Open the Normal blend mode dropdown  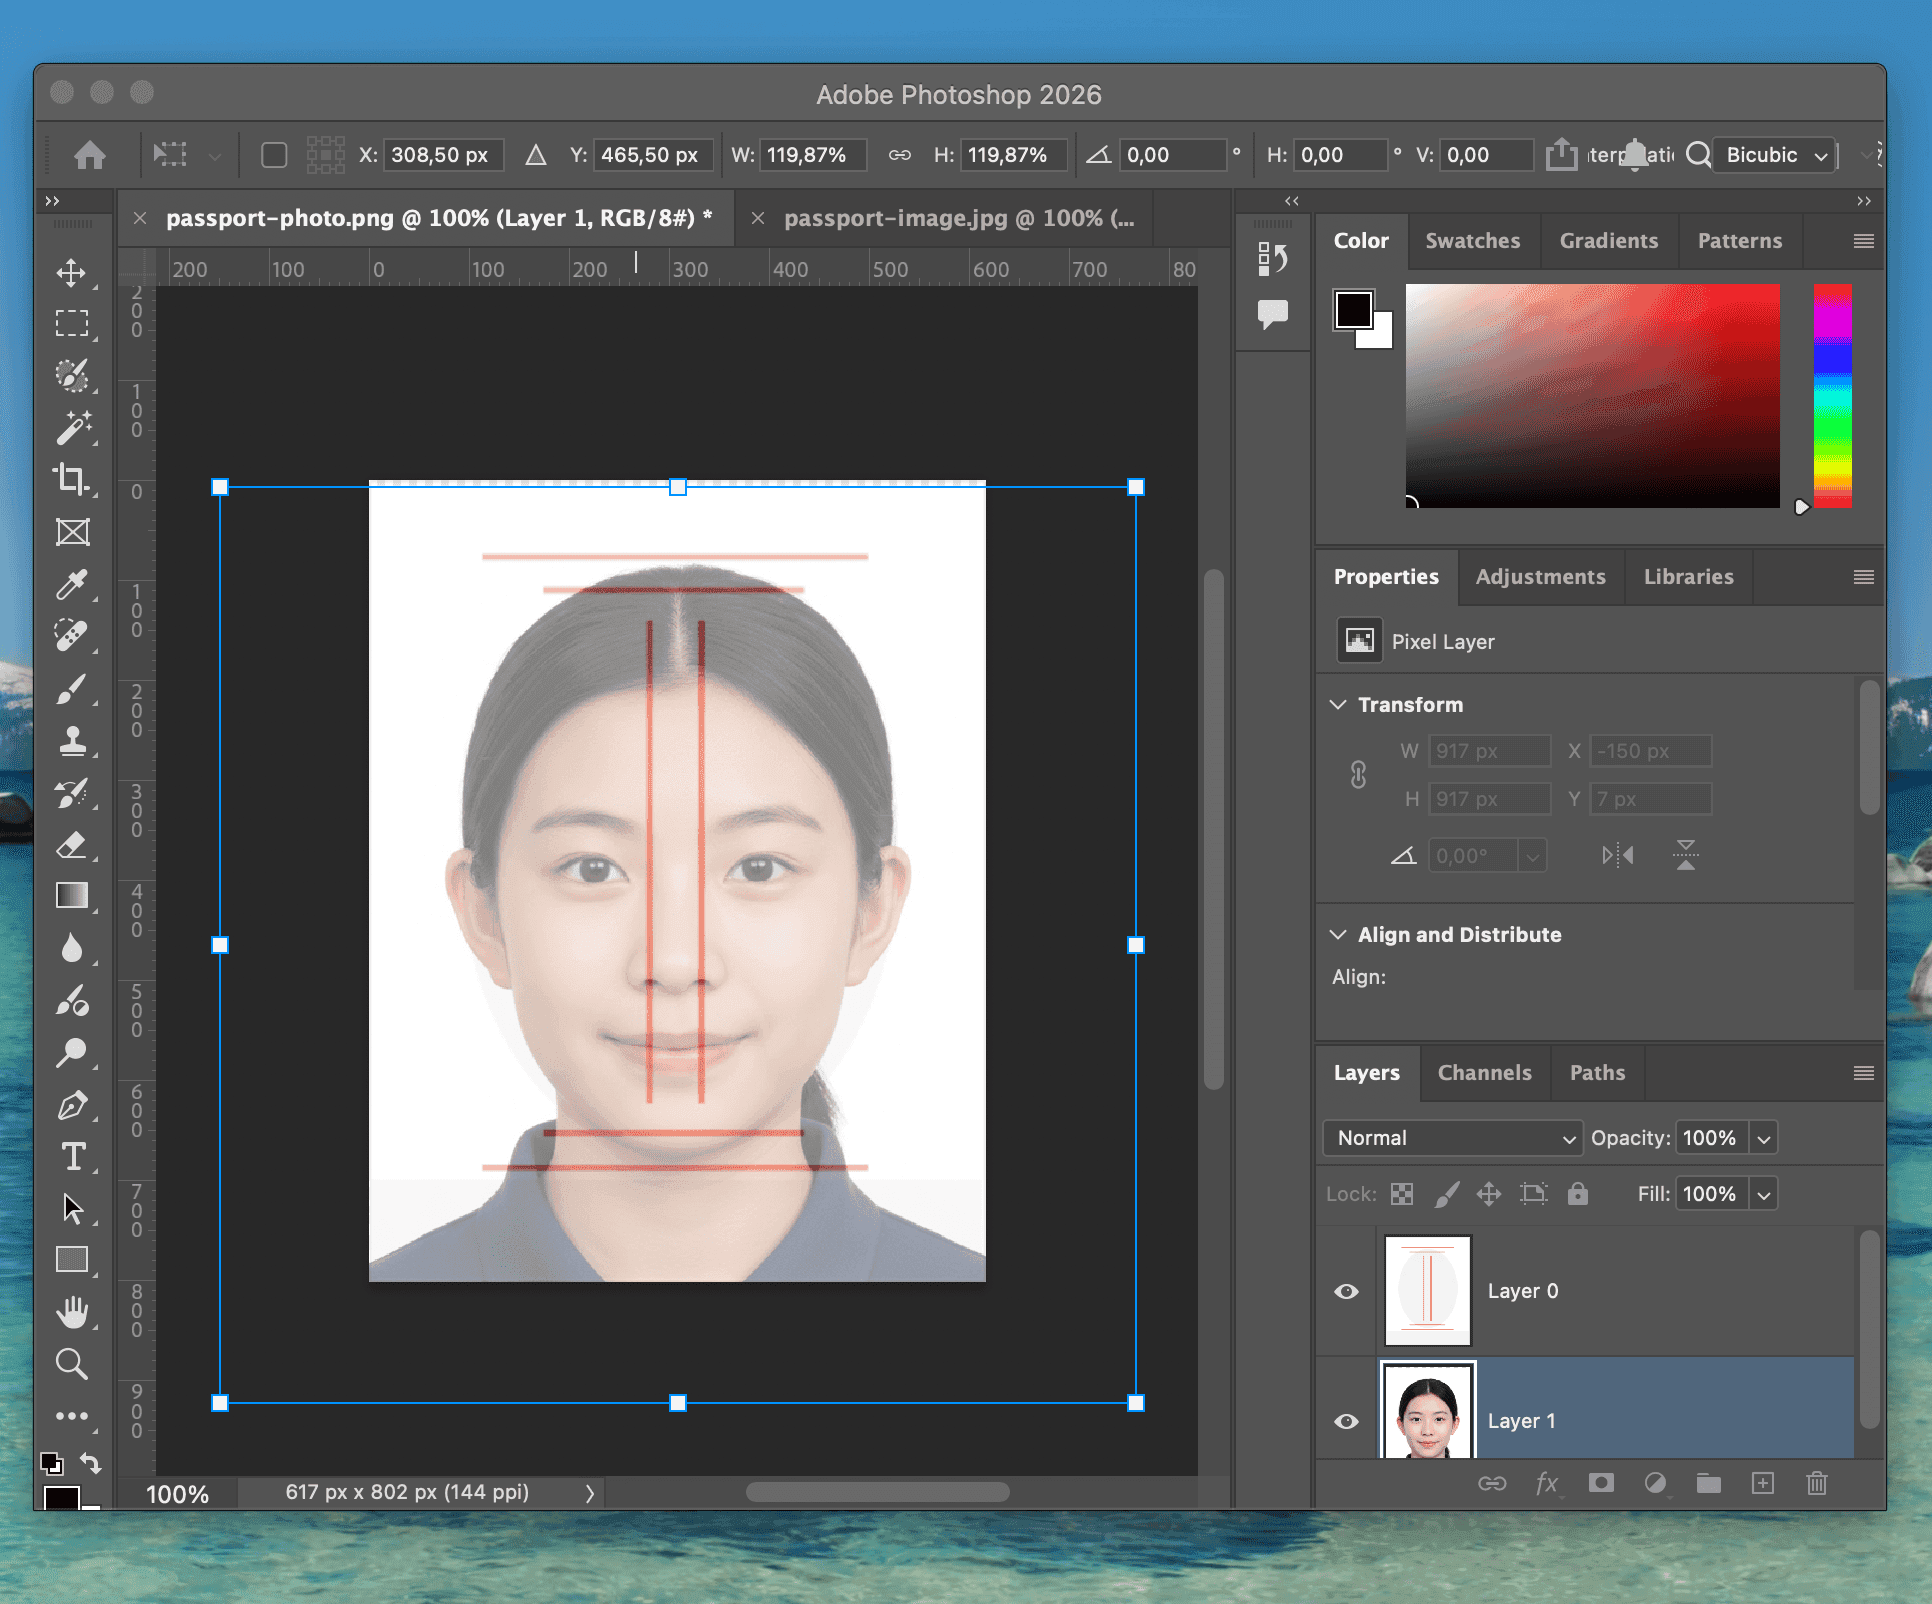coord(1451,1138)
